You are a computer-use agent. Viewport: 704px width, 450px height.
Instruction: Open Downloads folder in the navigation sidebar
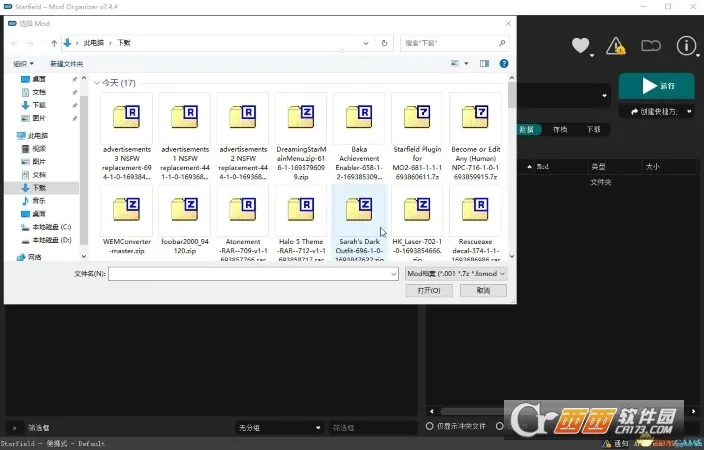point(39,187)
